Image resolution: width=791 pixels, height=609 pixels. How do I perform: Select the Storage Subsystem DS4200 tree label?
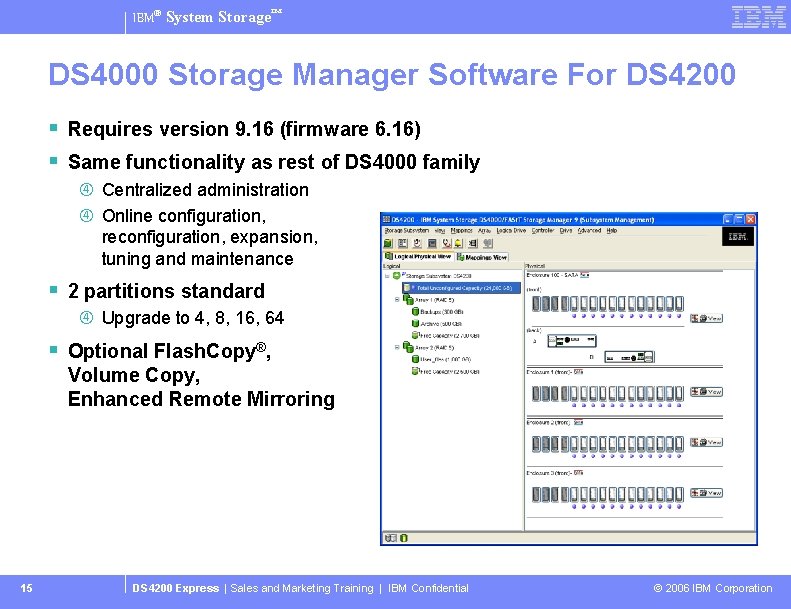[x=438, y=276]
